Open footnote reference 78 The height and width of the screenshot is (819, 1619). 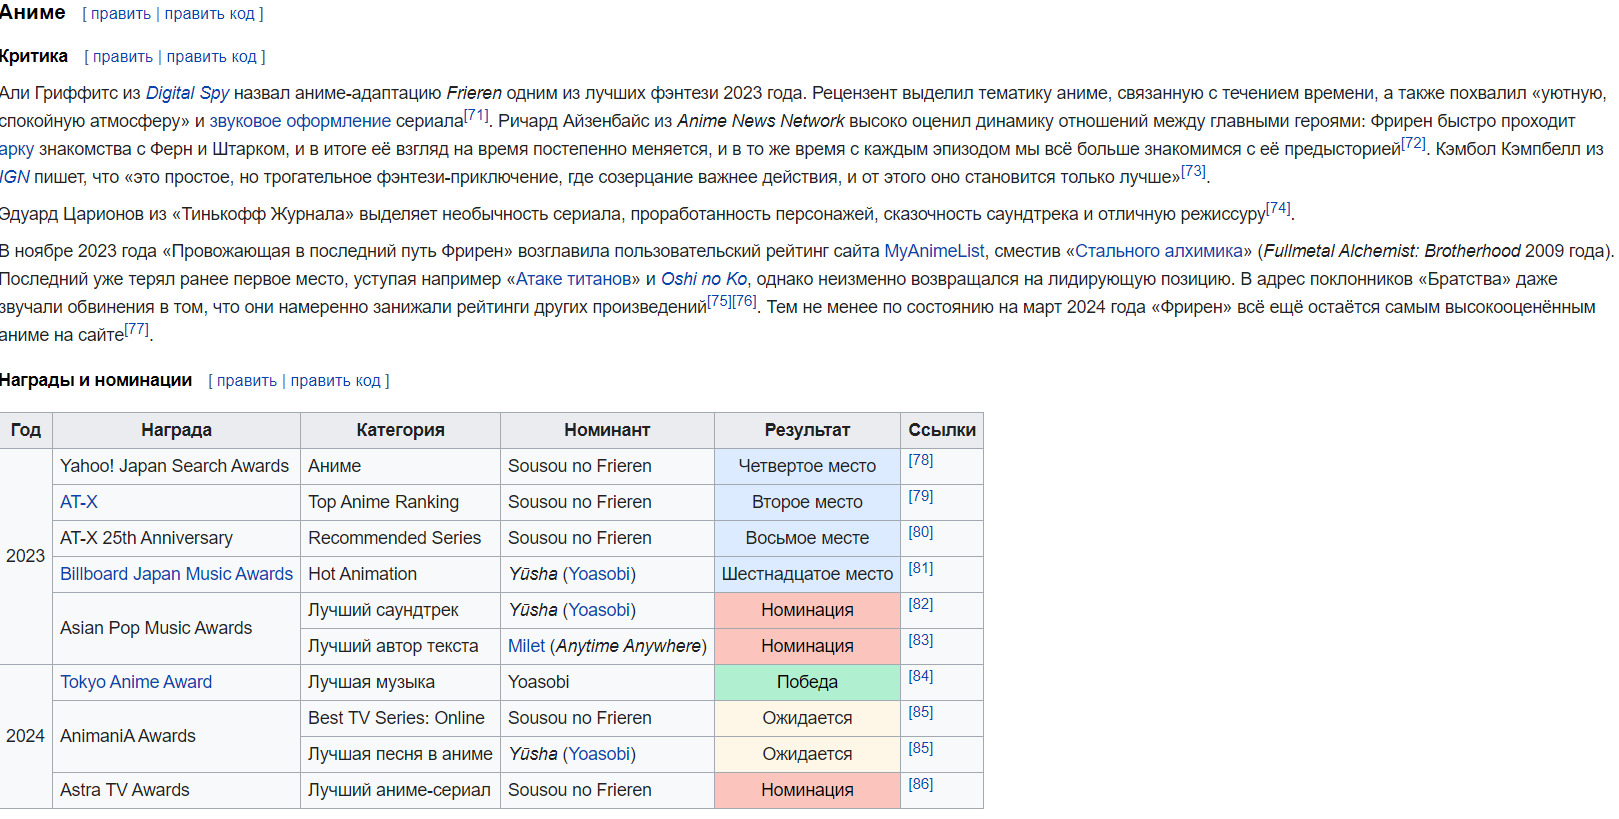[920, 460]
